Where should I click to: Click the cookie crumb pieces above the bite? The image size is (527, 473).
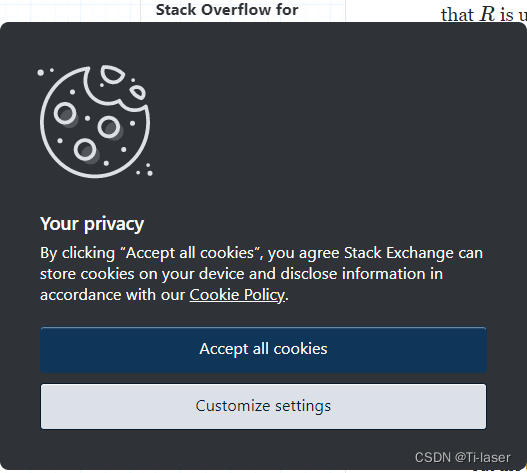(x=123, y=82)
